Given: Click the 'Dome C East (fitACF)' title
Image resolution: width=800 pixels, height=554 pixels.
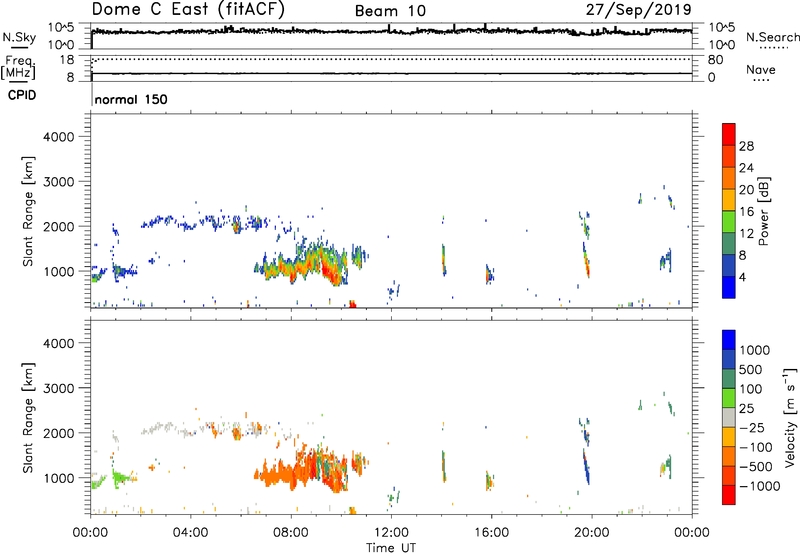Looking at the screenshot, I should pyautogui.click(x=188, y=10).
